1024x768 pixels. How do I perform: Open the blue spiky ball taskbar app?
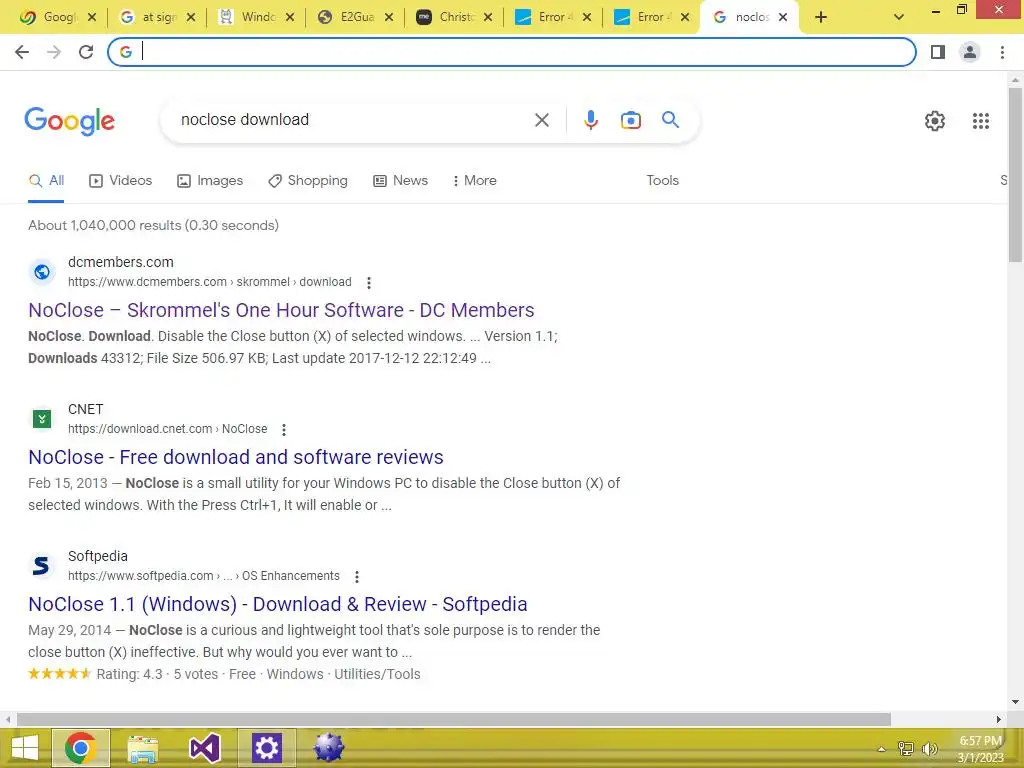(328, 748)
